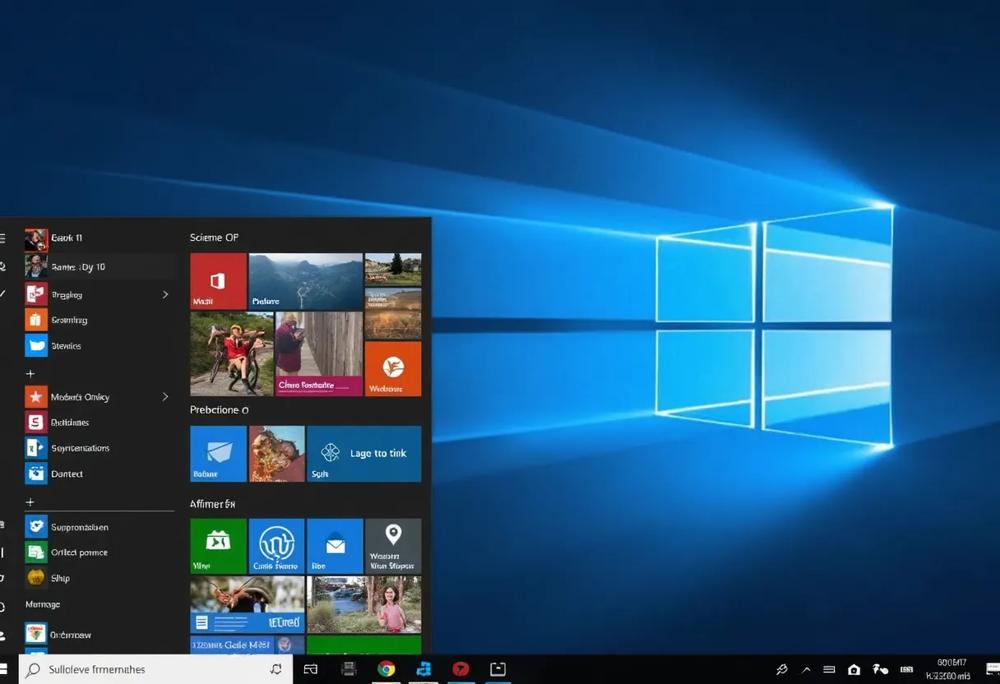Open the red round taskbar app icon
The height and width of the screenshot is (684, 1000).
tap(460, 669)
